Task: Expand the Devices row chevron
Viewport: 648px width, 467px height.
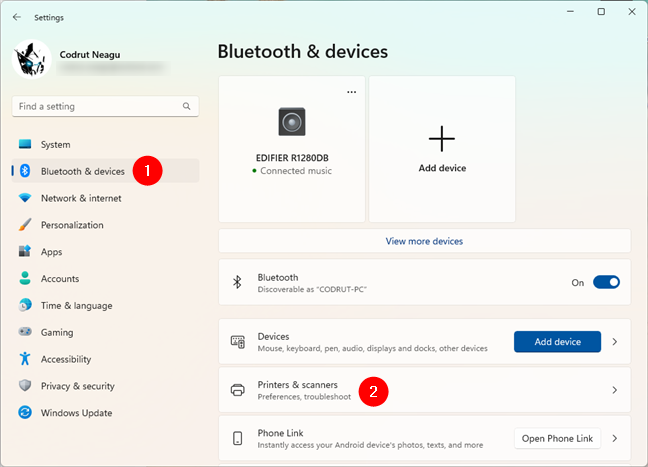Action: pyautogui.click(x=615, y=342)
